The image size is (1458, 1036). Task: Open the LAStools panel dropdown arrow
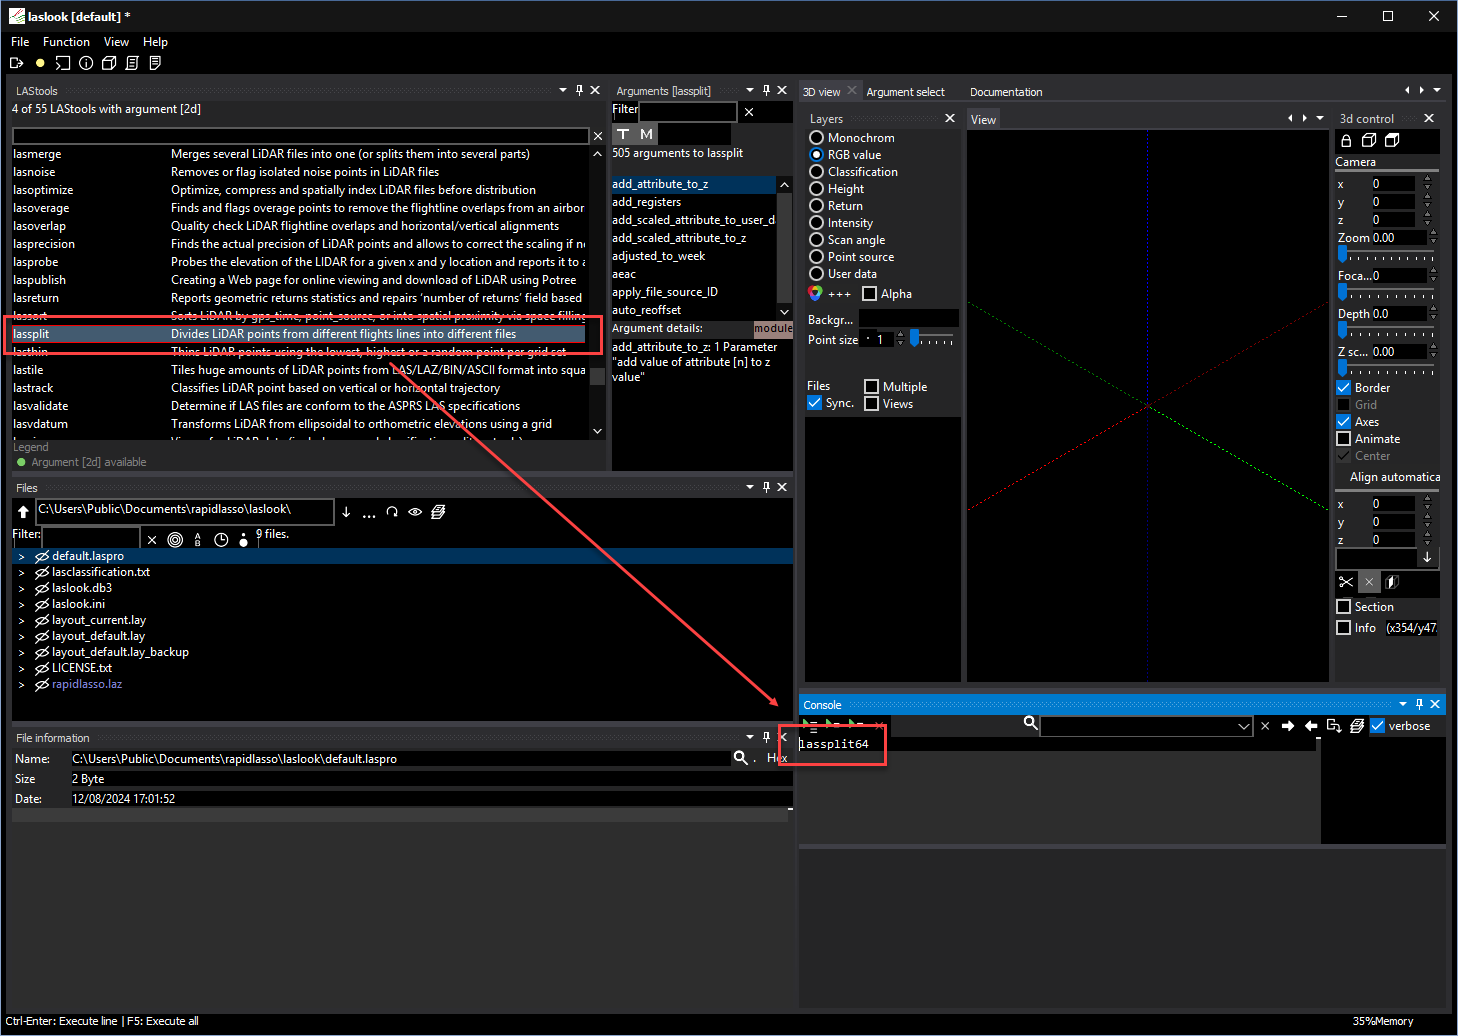(563, 90)
